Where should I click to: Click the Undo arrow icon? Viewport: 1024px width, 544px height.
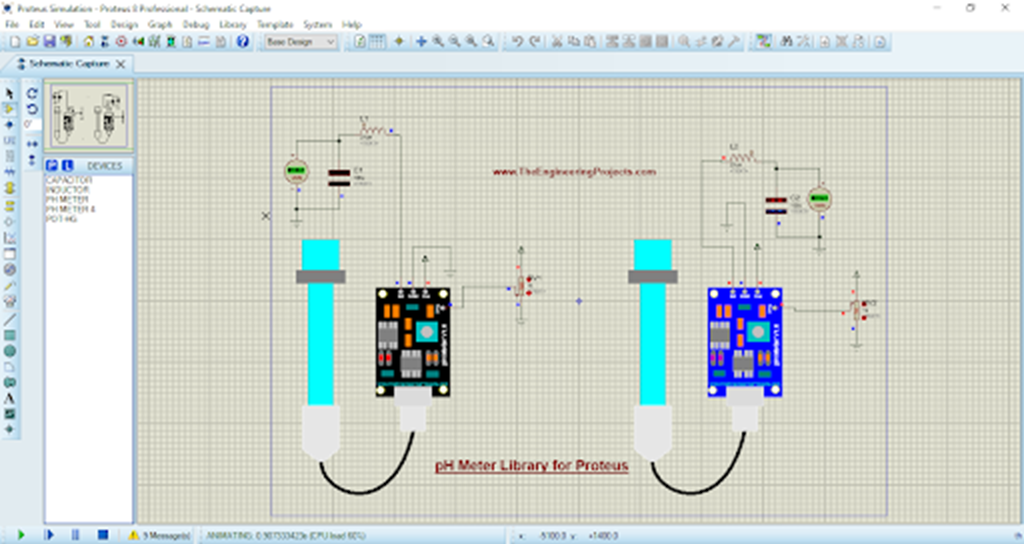click(517, 42)
